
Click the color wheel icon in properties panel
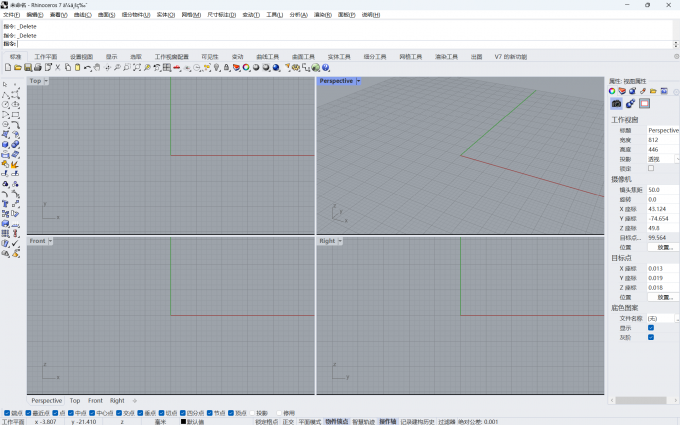pyautogui.click(x=612, y=91)
